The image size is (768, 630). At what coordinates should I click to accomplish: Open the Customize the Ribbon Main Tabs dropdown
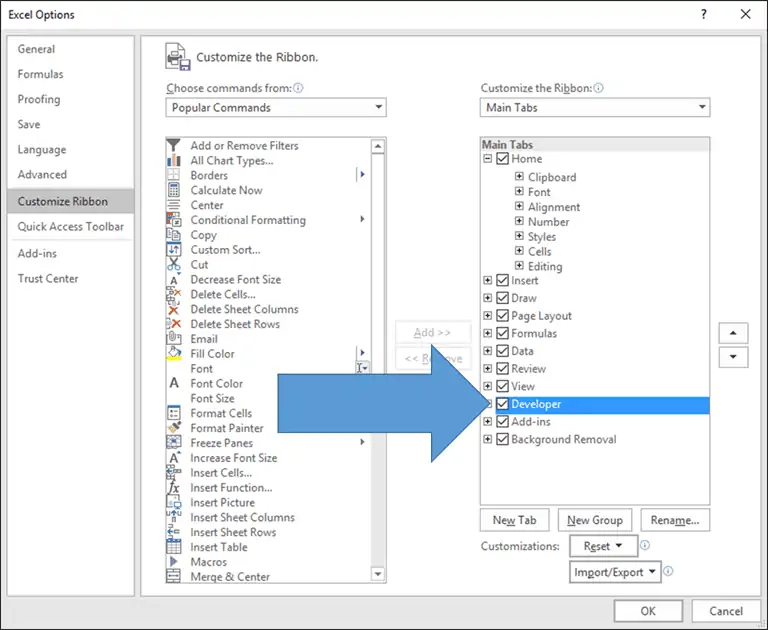tap(595, 107)
